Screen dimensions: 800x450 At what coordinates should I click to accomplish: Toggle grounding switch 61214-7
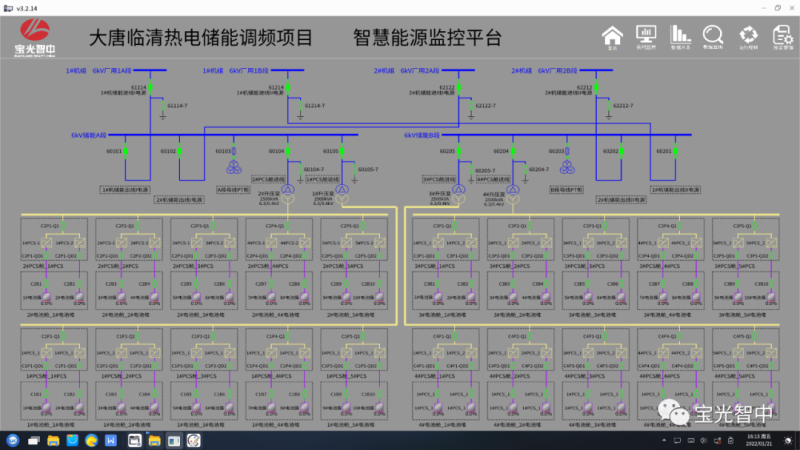(x=299, y=106)
